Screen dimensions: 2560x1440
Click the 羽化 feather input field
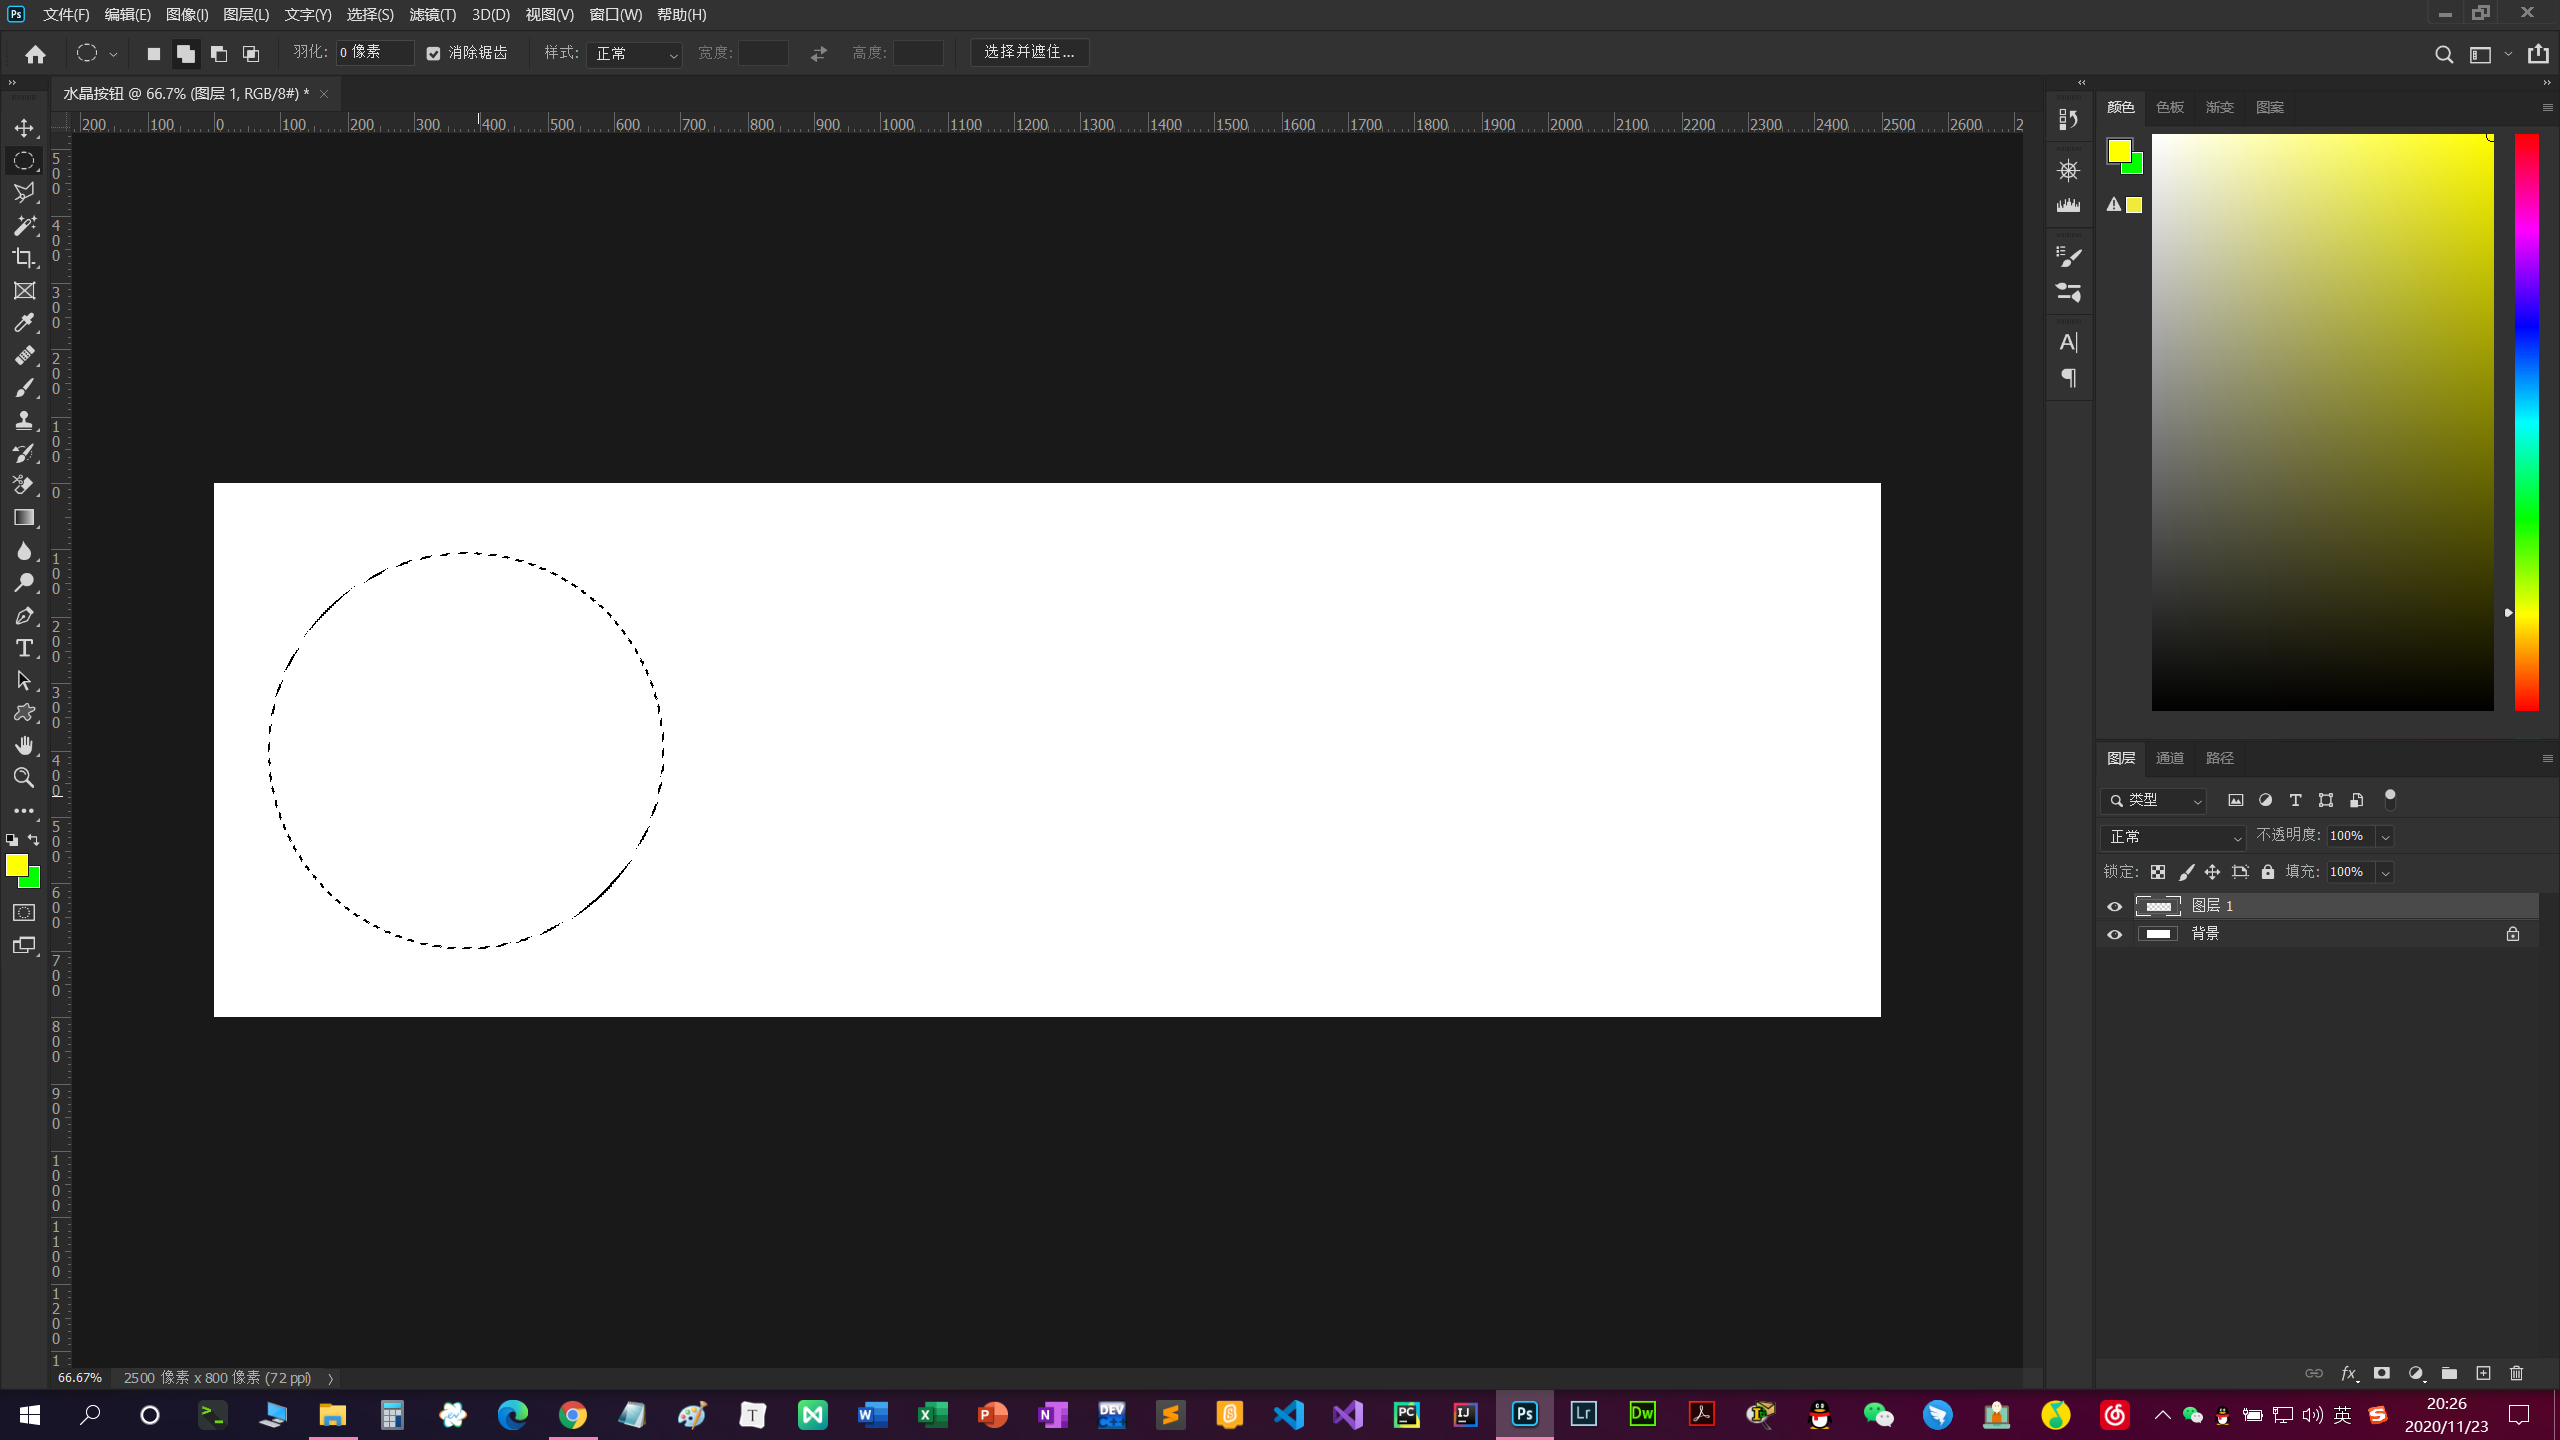(x=374, y=53)
